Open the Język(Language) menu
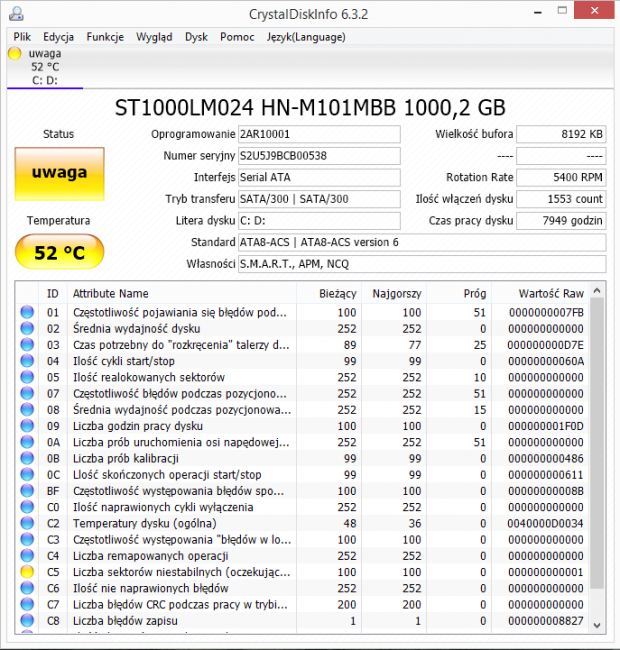The image size is (620, 650). 306,37
